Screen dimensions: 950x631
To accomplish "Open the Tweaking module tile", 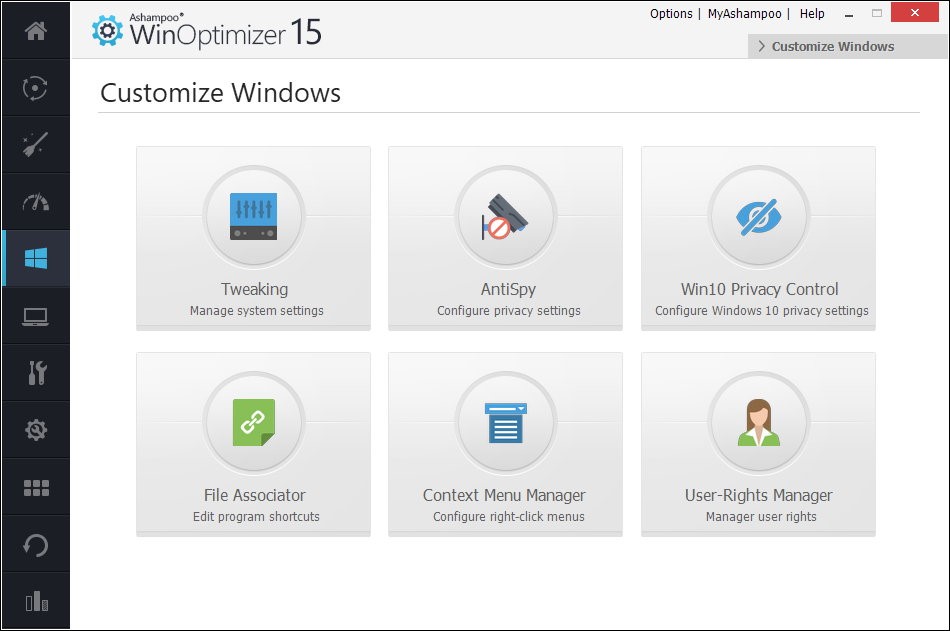I will click(253, 238).
